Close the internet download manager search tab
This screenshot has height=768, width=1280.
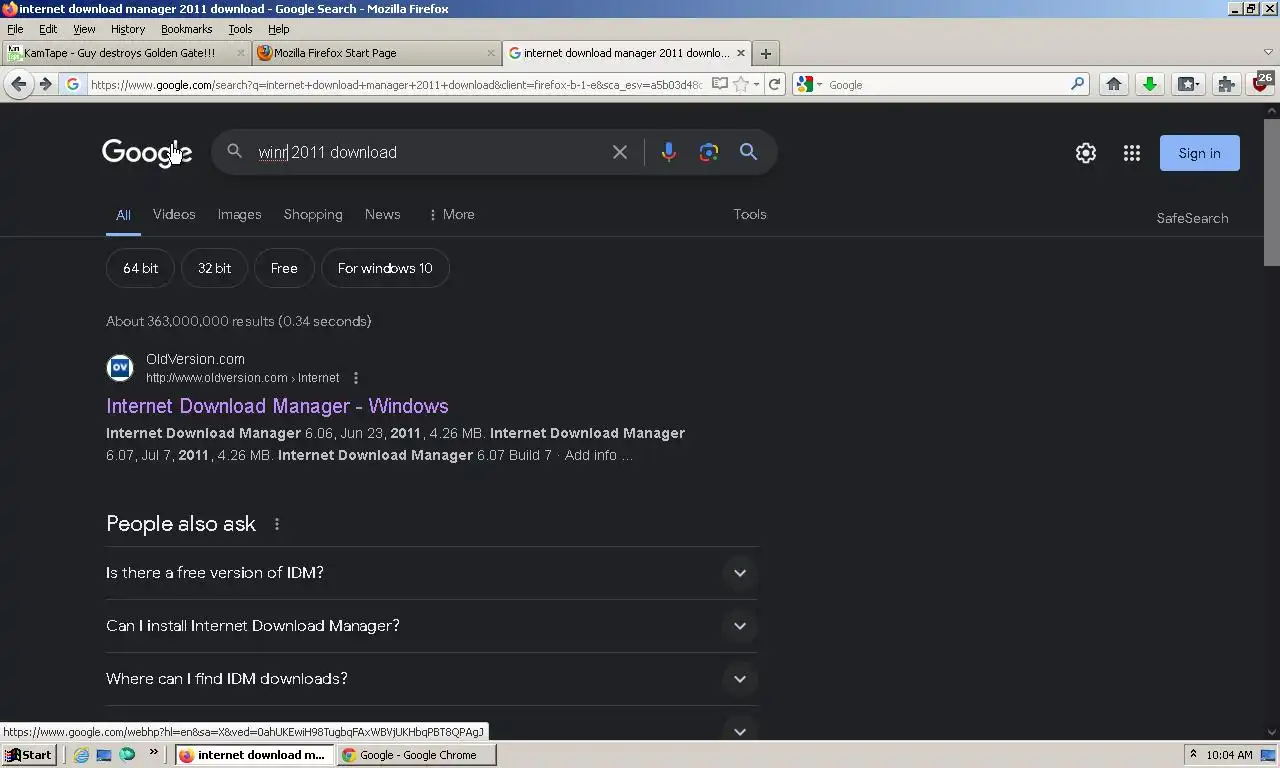pyautogui.click(x=740, y=53)
